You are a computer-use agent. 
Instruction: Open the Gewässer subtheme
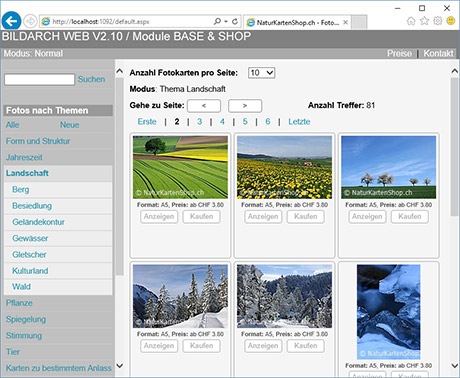[x=30, y=238]
